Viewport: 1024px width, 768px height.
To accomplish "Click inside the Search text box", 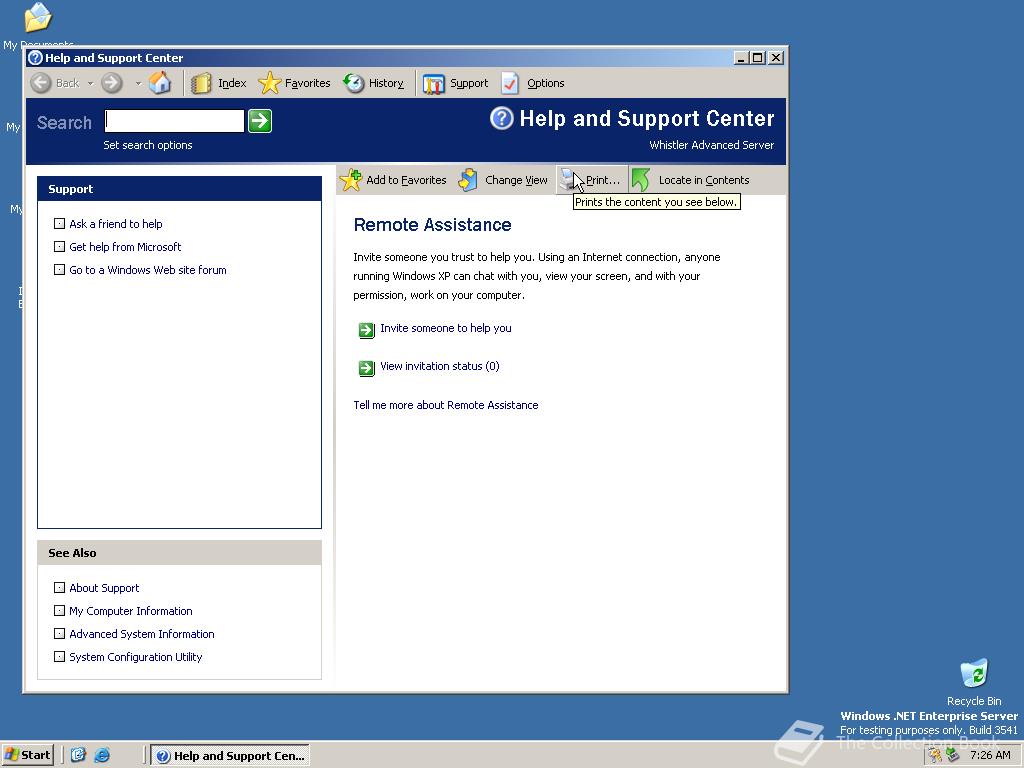I will (174, 121).
